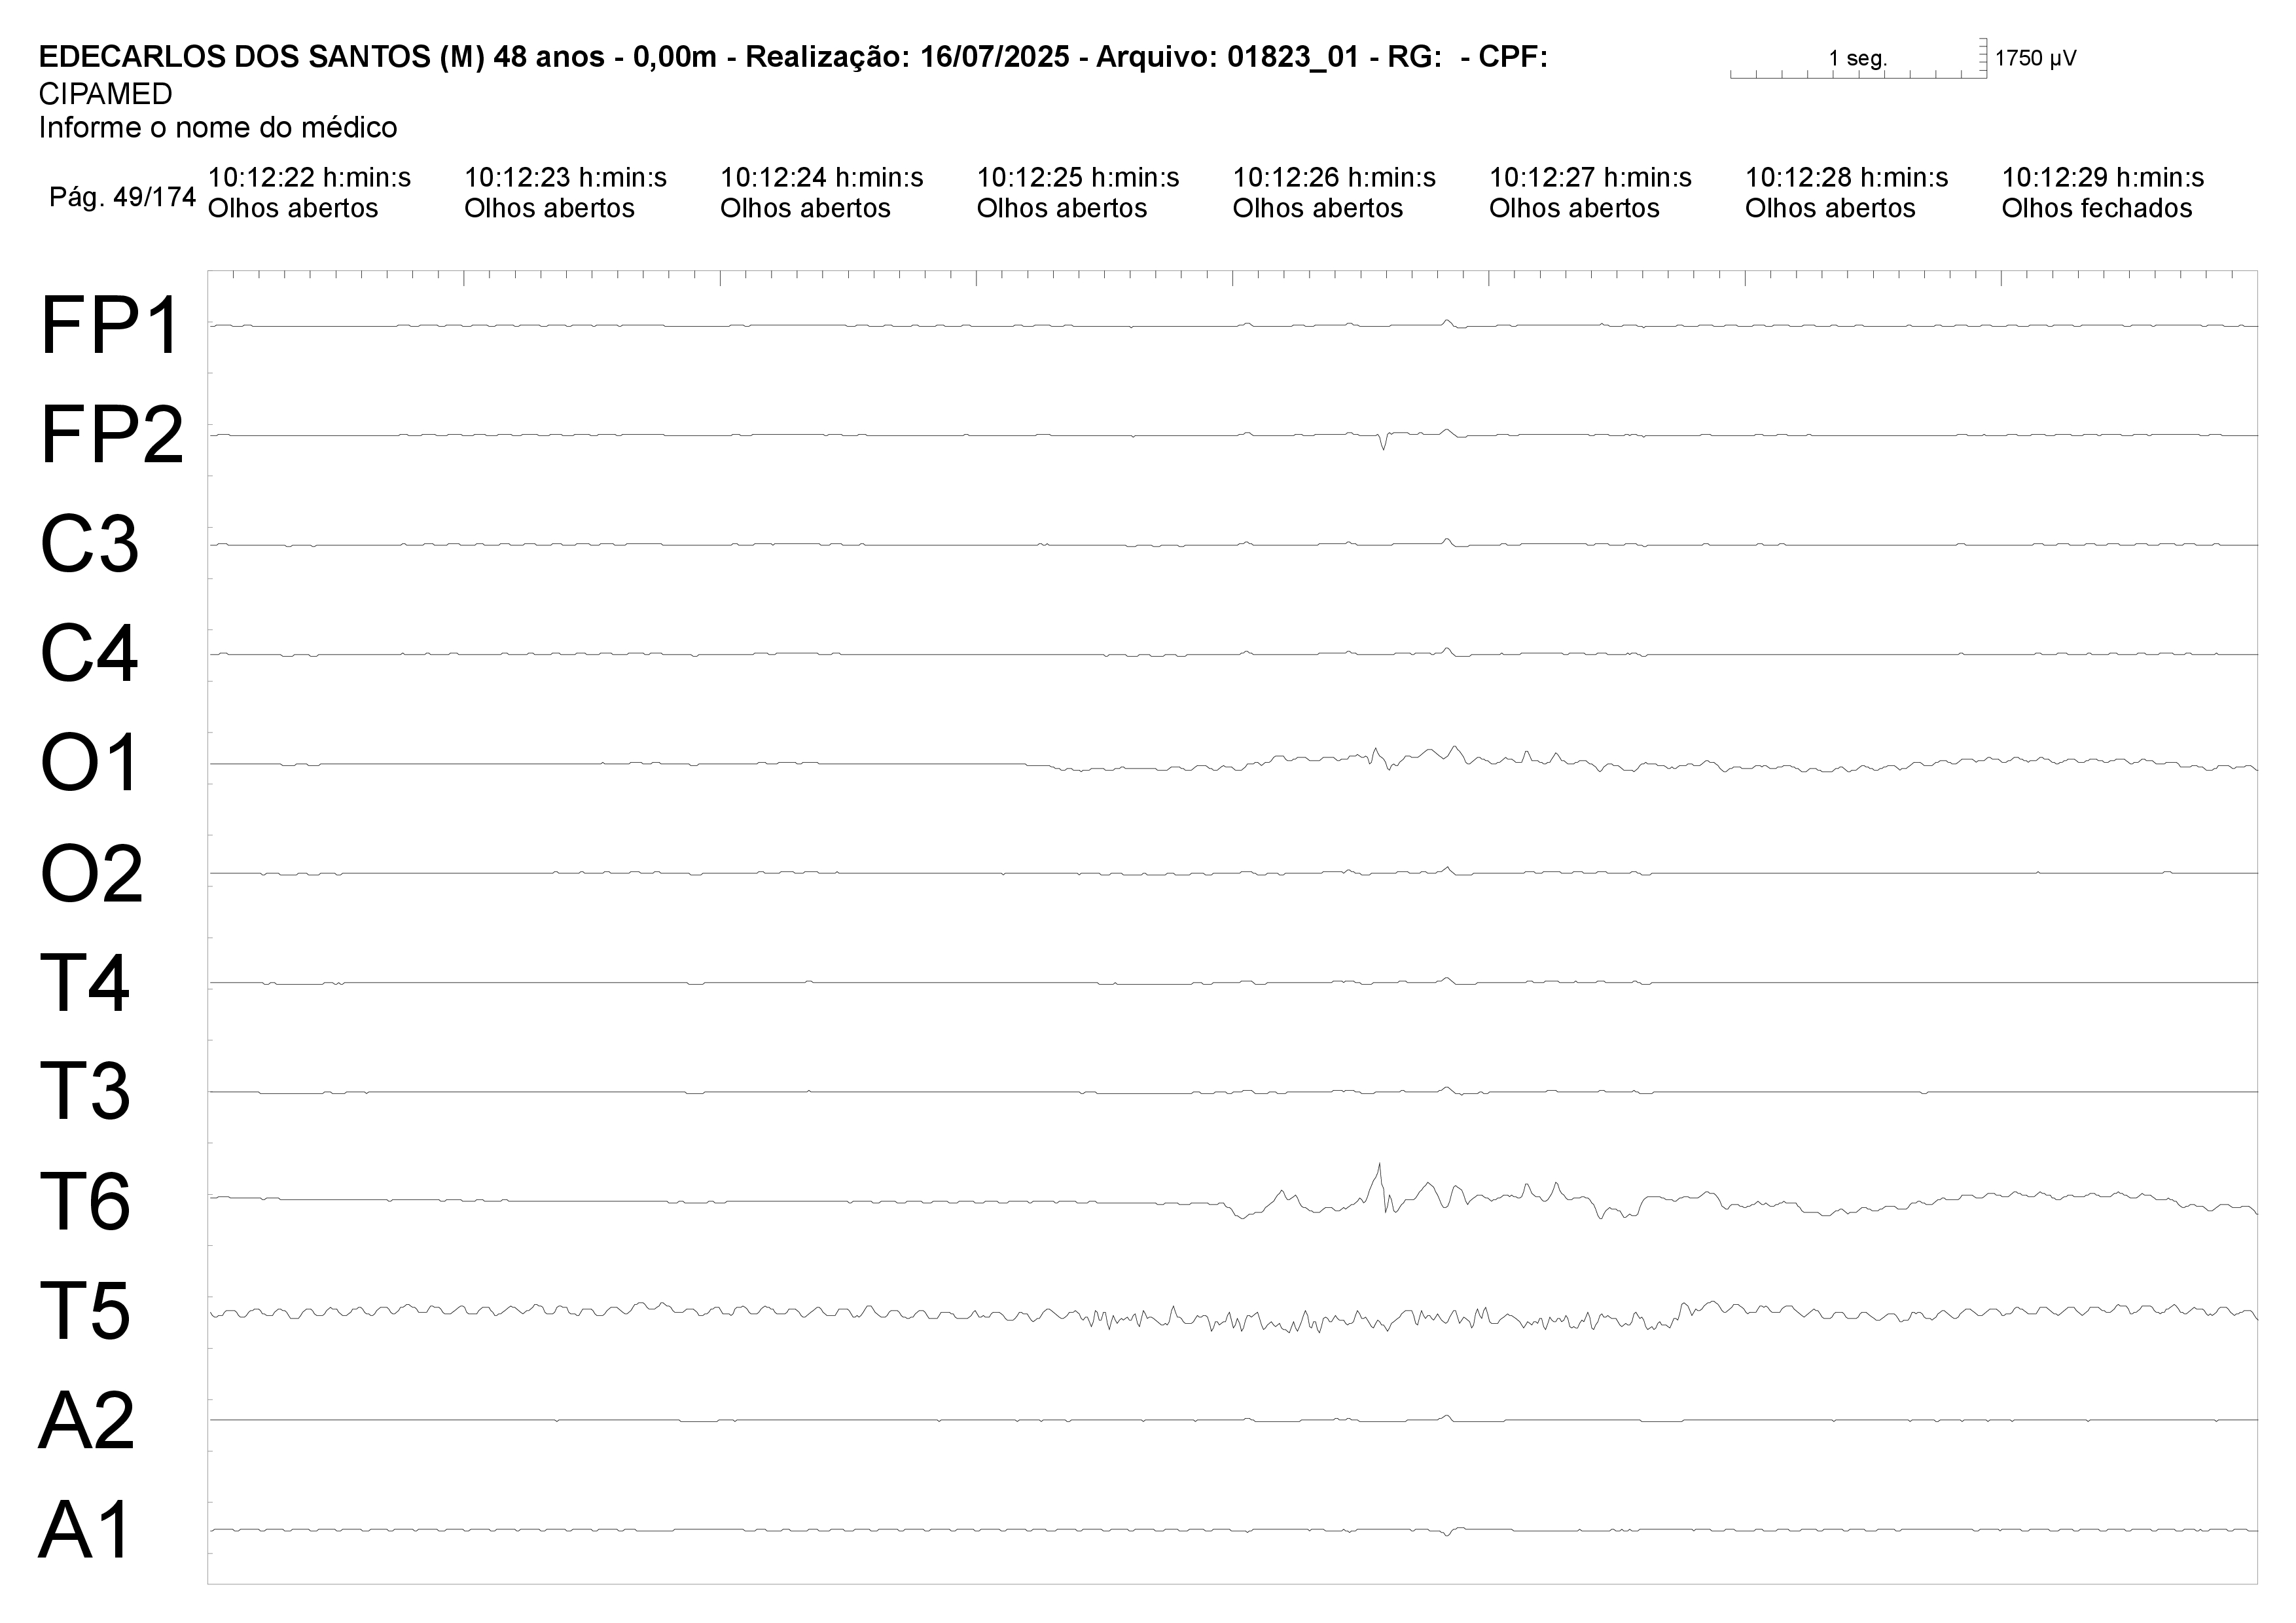Click the 'Olhos fechados' annotation

point(2097,208)
